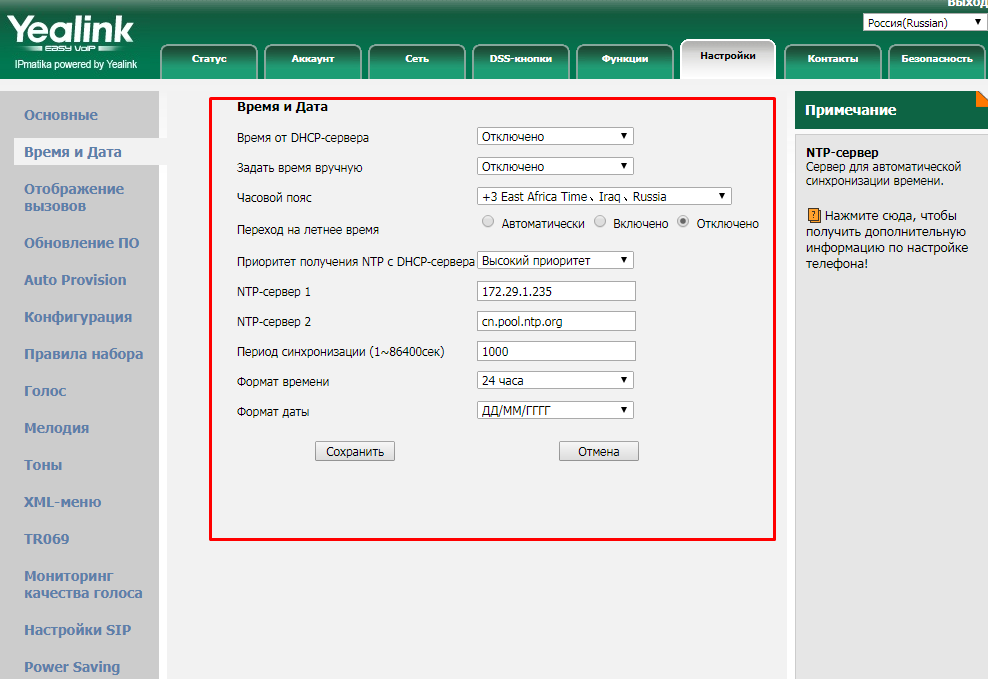Viewport: 988px width, 679px height.
Task: Click the Примечание panel header
Action: pyautogui.click(x=891, y=110)
